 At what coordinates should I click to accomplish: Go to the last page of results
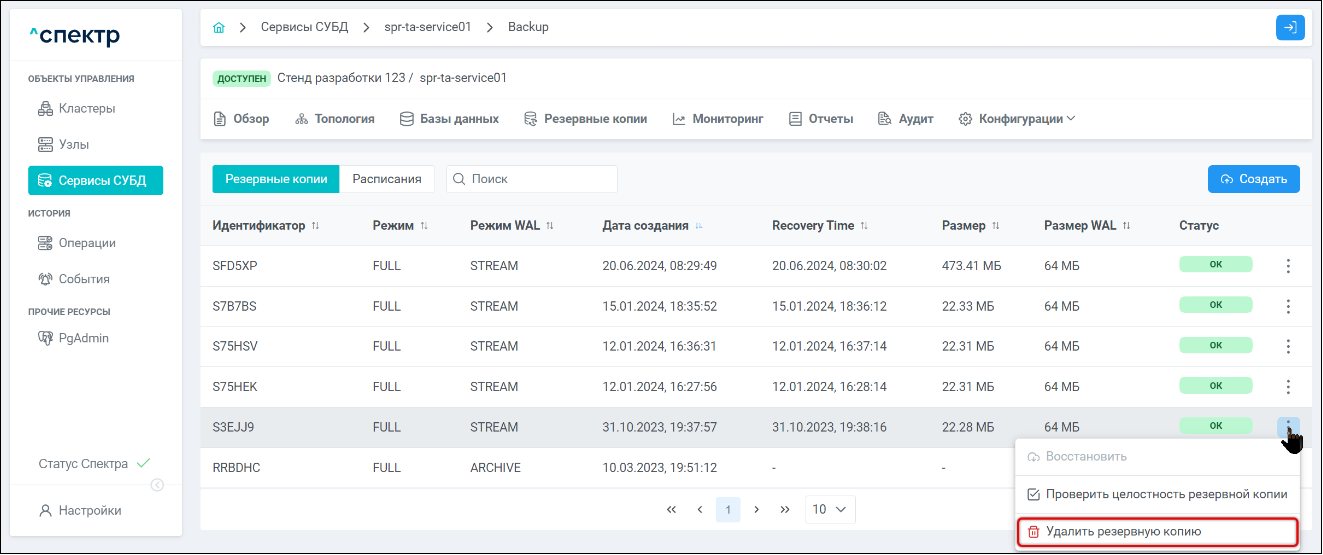point(785,509)
